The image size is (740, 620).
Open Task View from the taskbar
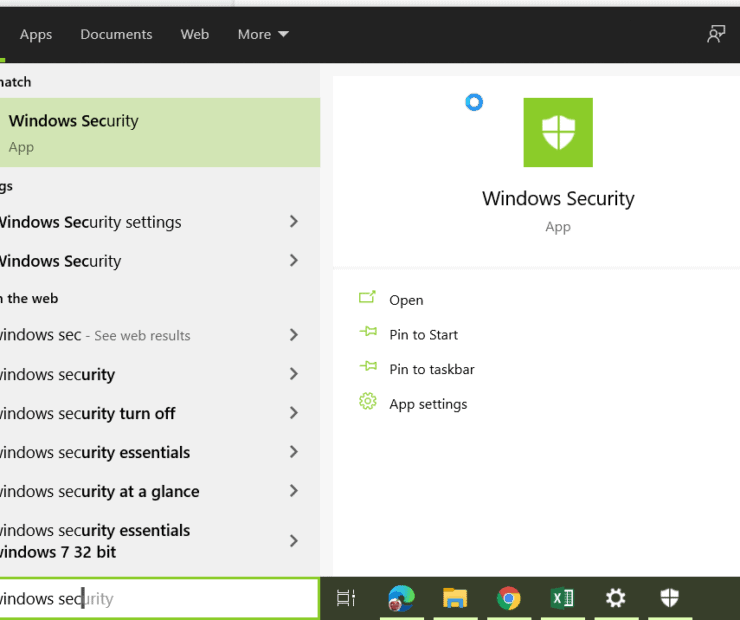click(x=346, y=598)
